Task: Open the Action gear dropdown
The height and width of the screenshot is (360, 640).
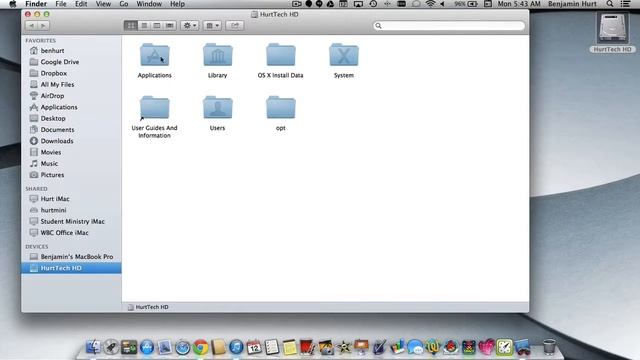Action: pos(190,25)
